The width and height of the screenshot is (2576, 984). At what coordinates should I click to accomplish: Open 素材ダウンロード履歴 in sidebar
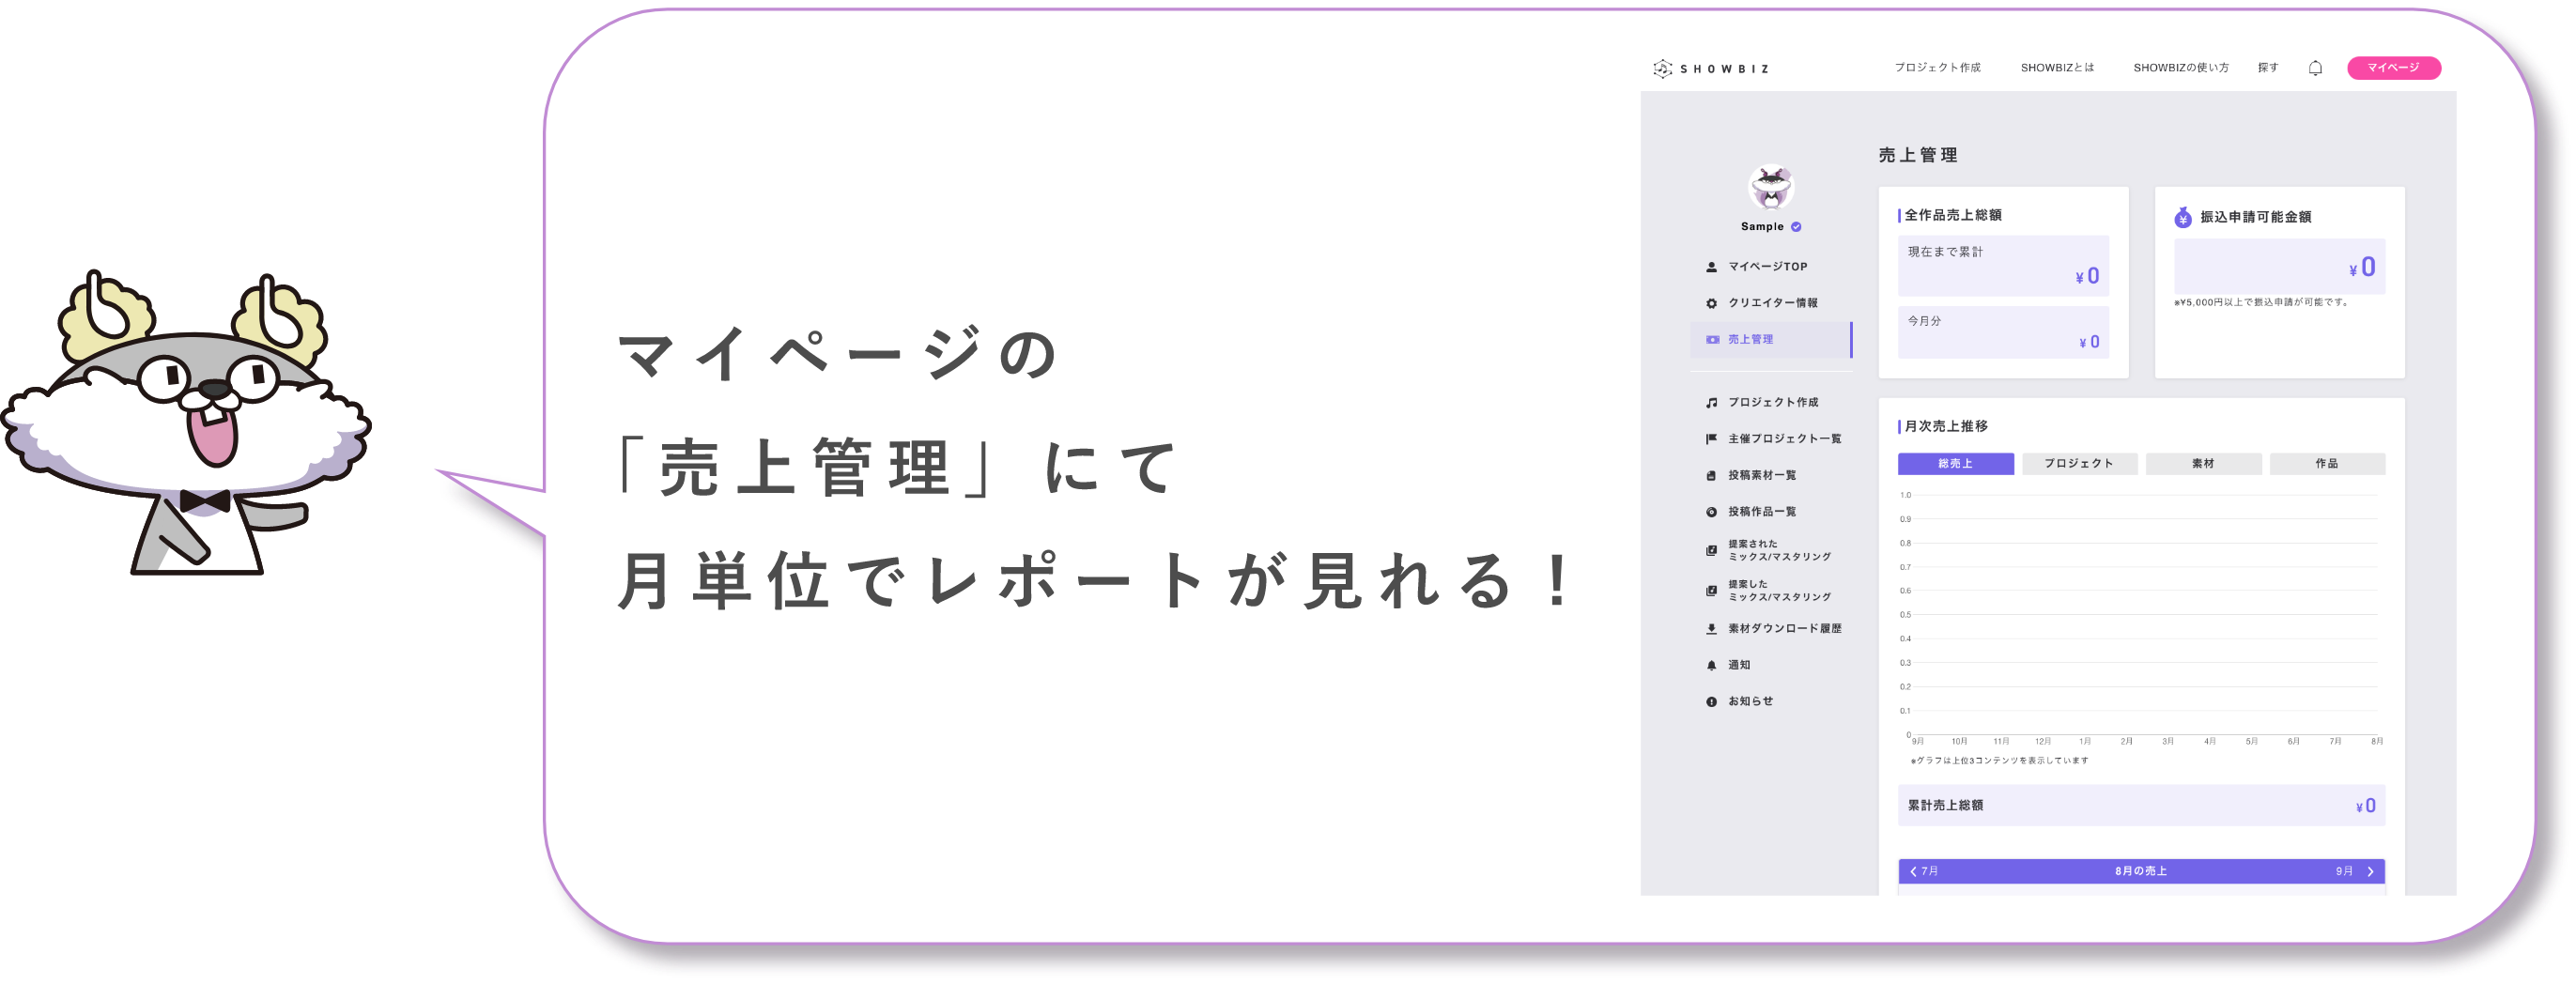(1784, 628)
